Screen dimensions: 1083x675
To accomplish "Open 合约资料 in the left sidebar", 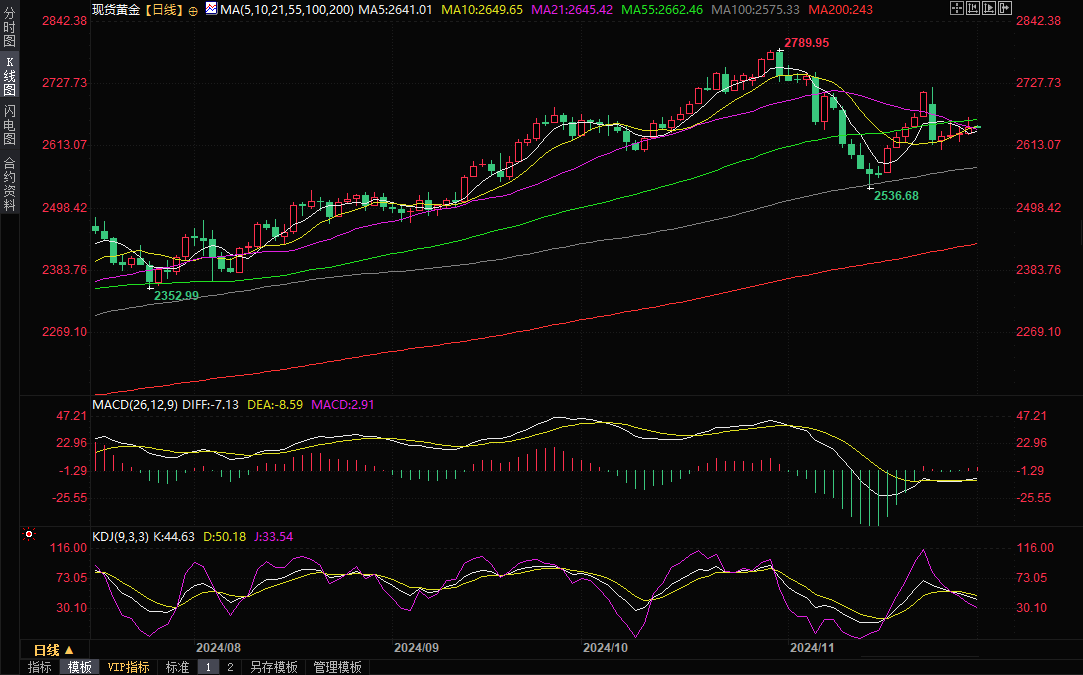I will coord(9,184).
